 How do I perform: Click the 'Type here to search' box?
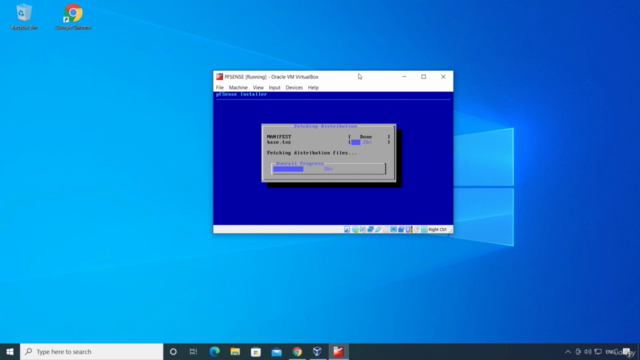pyautogui.click(x=91, y=351)
